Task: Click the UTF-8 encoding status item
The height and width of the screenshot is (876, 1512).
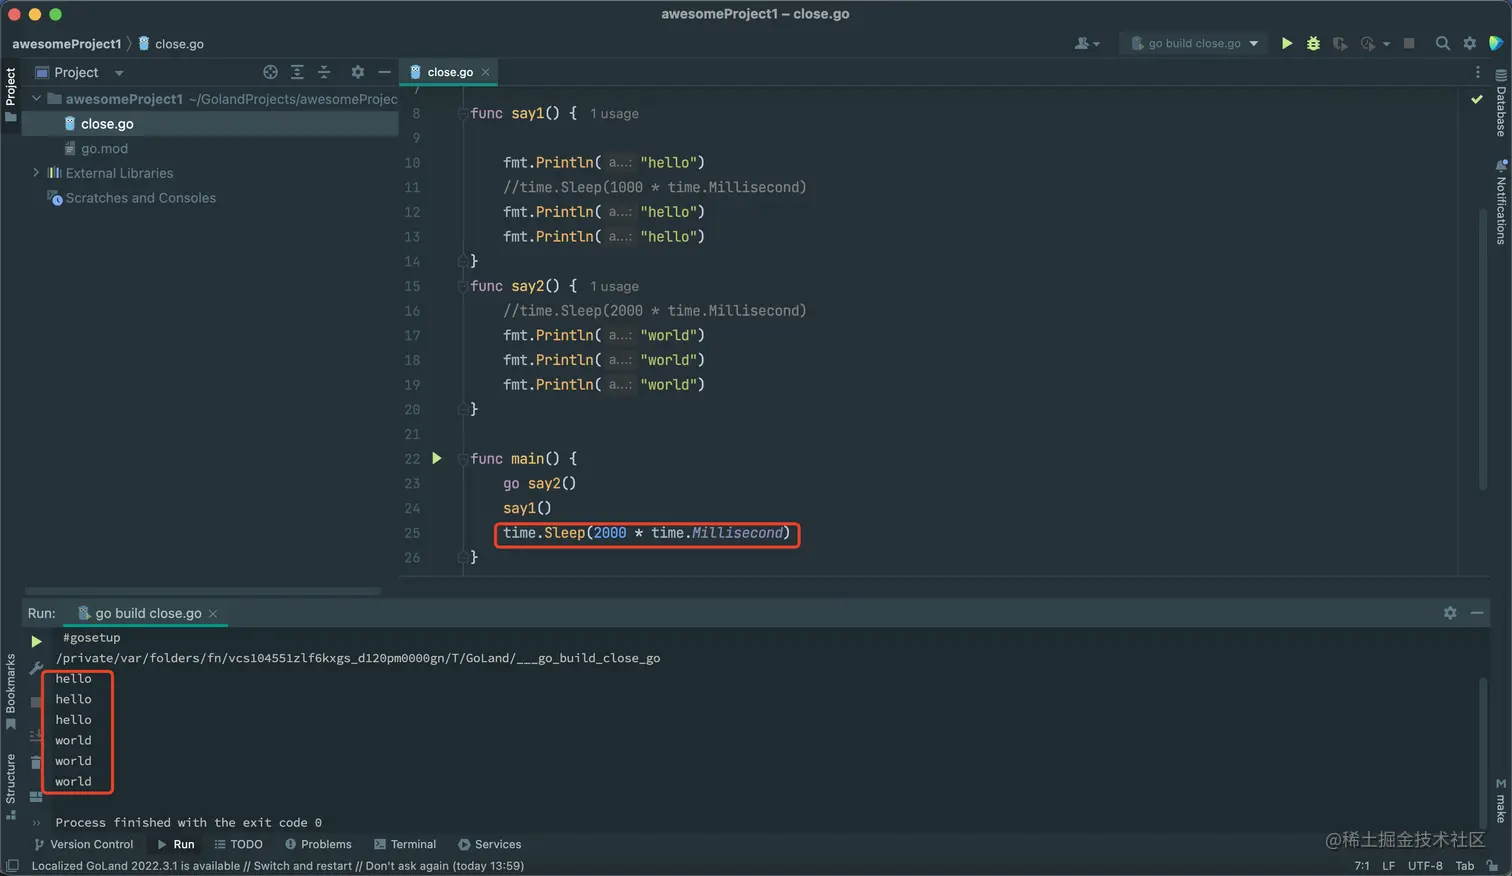Action: coord(1425,866)
